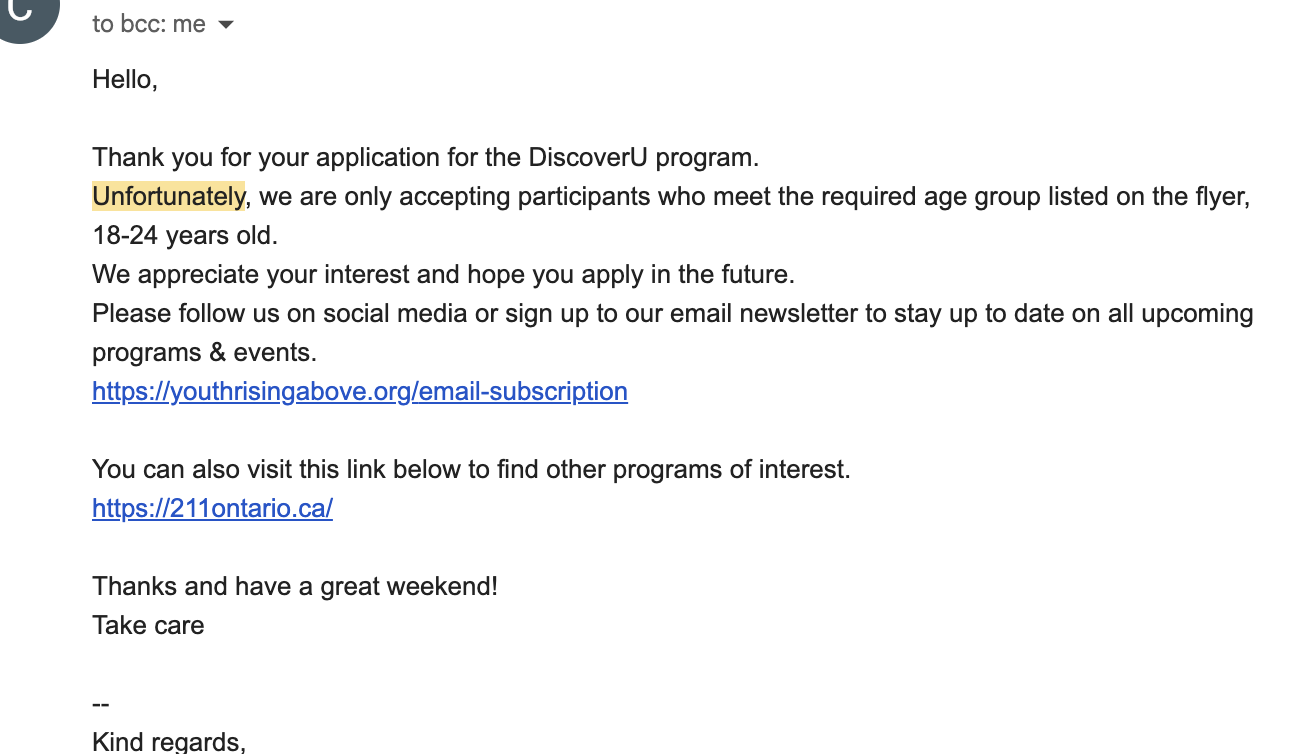Click the "18-24 years old." text
The height and width of the screenshot is (754, 1312).
click(185, 236)
